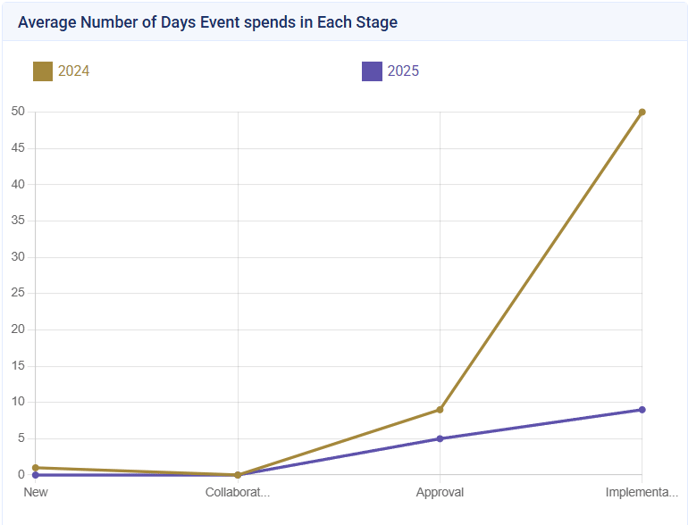
Task: Click the gold 2024 legend color swatch
Action: click(43, 71)
